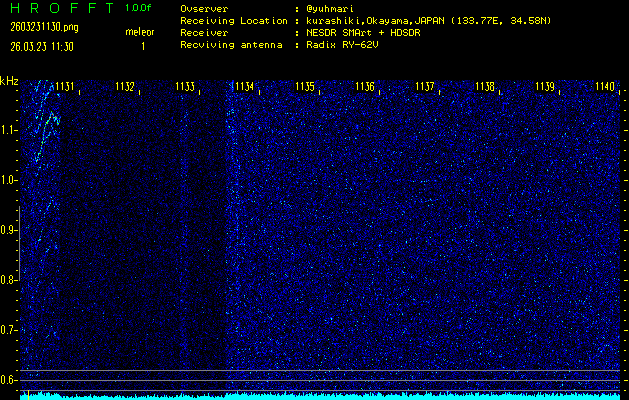Screen dimensions: 629x400
Task: Select the 1140 time marker
Action: click(x=604, y=87)
